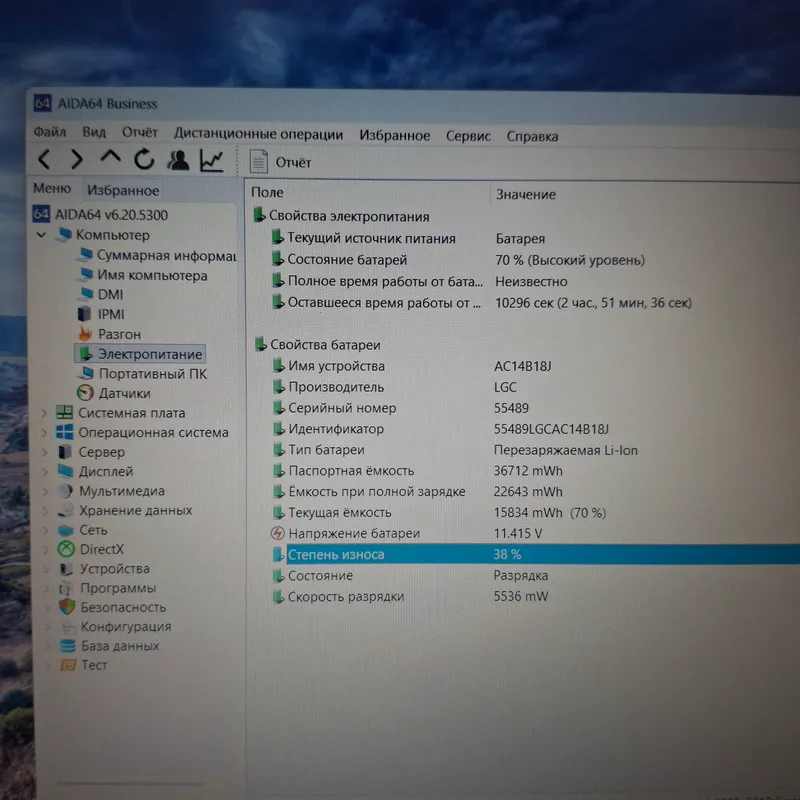800x800 pixels.
Task: Open the Сервис menu
Action: coord(468,136)
